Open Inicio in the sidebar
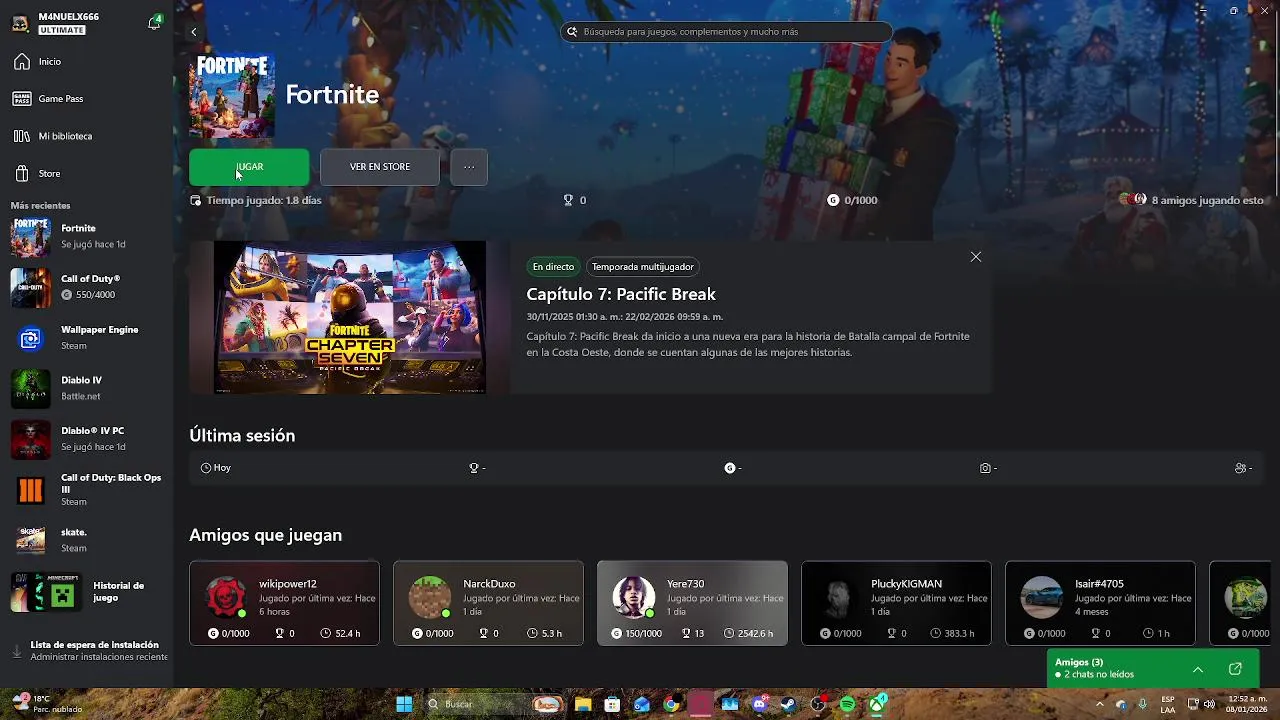Viewport: 1280px width, 720px height. point(86,62)
